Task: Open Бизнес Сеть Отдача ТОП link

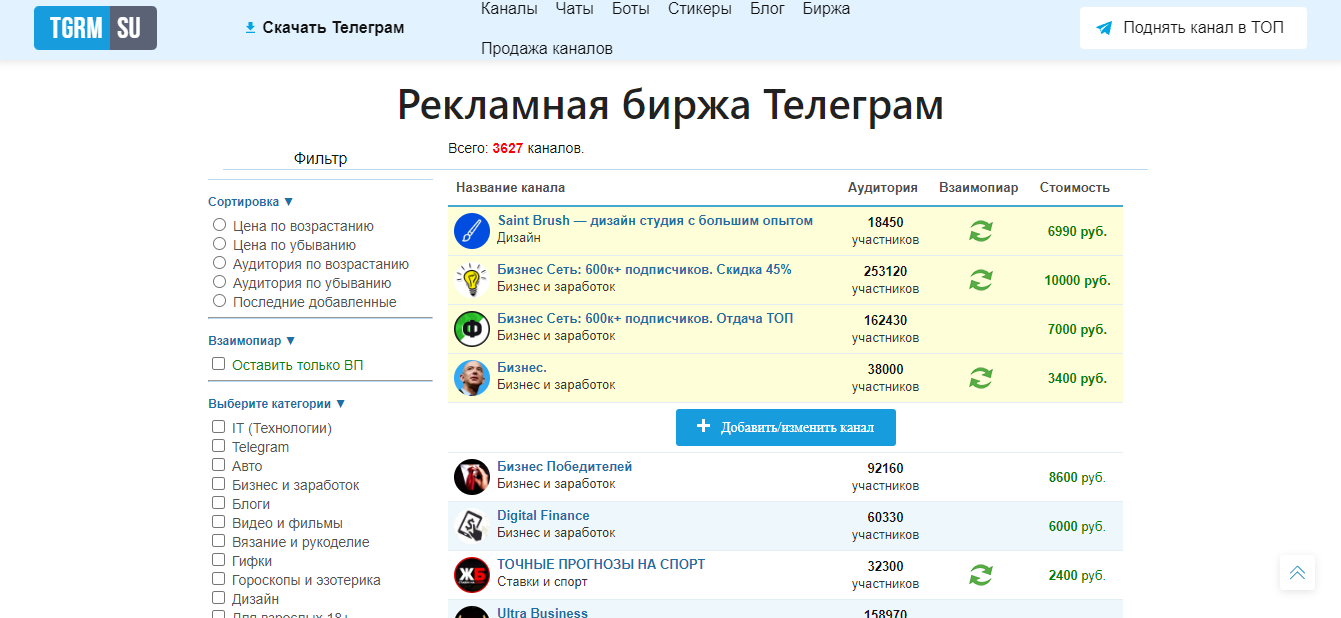Action: (645, 319)
